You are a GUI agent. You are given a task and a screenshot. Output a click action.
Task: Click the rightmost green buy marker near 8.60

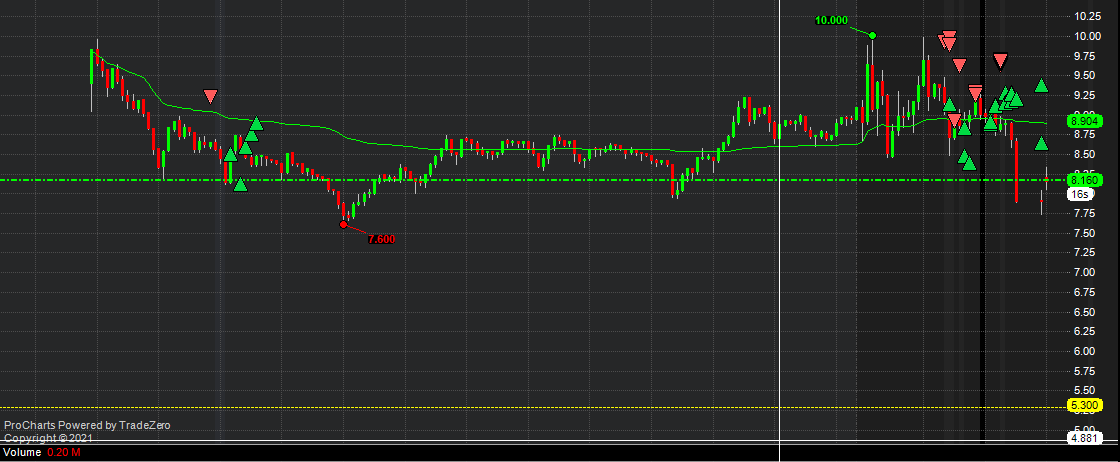pos(1041,144)
